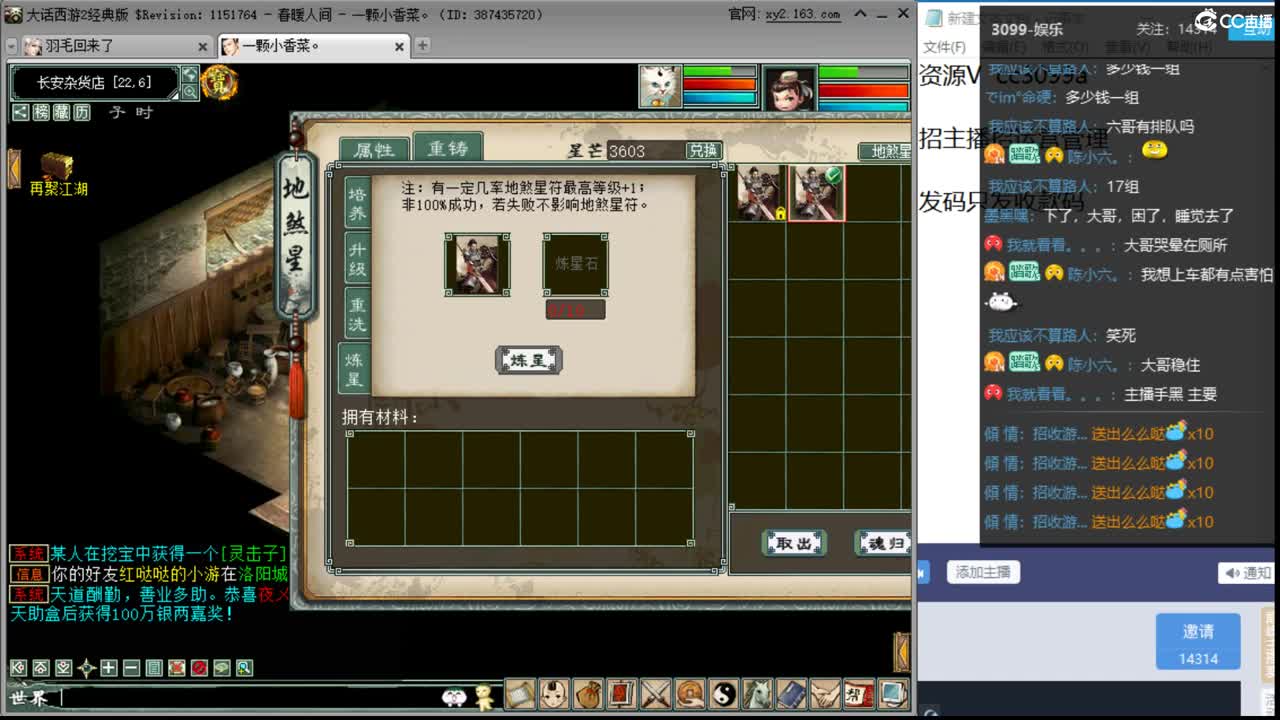The height and width of the screenshot is (720, 1280).
Task: Click the 取出 button
Action: 794,543
